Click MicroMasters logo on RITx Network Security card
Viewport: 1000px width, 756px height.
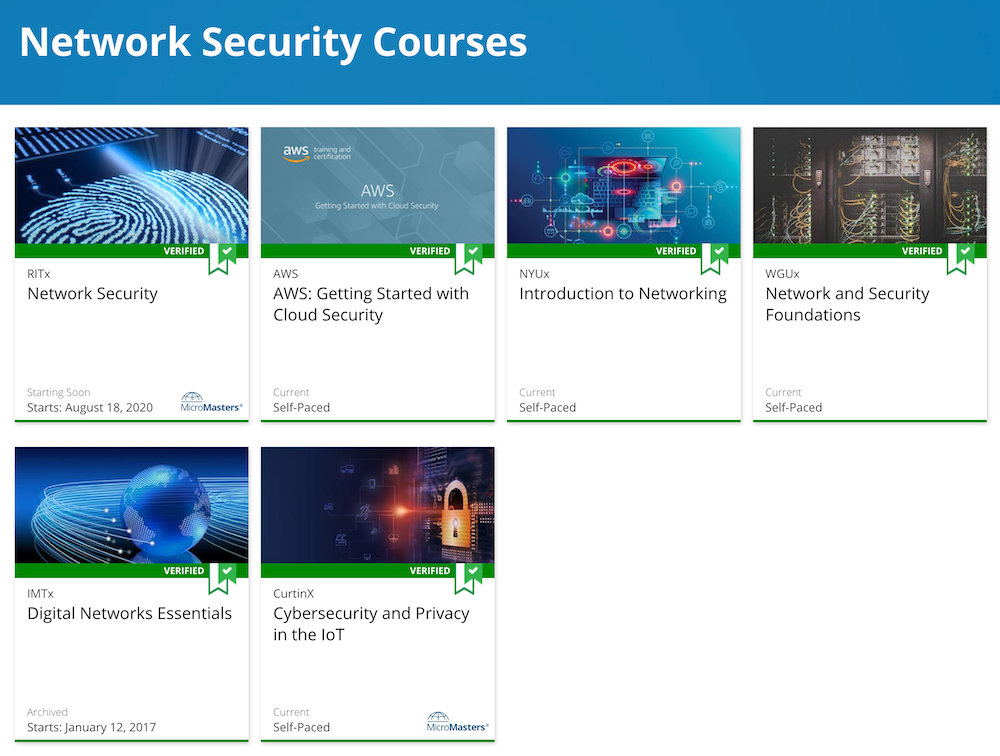(x=211, y=403)
